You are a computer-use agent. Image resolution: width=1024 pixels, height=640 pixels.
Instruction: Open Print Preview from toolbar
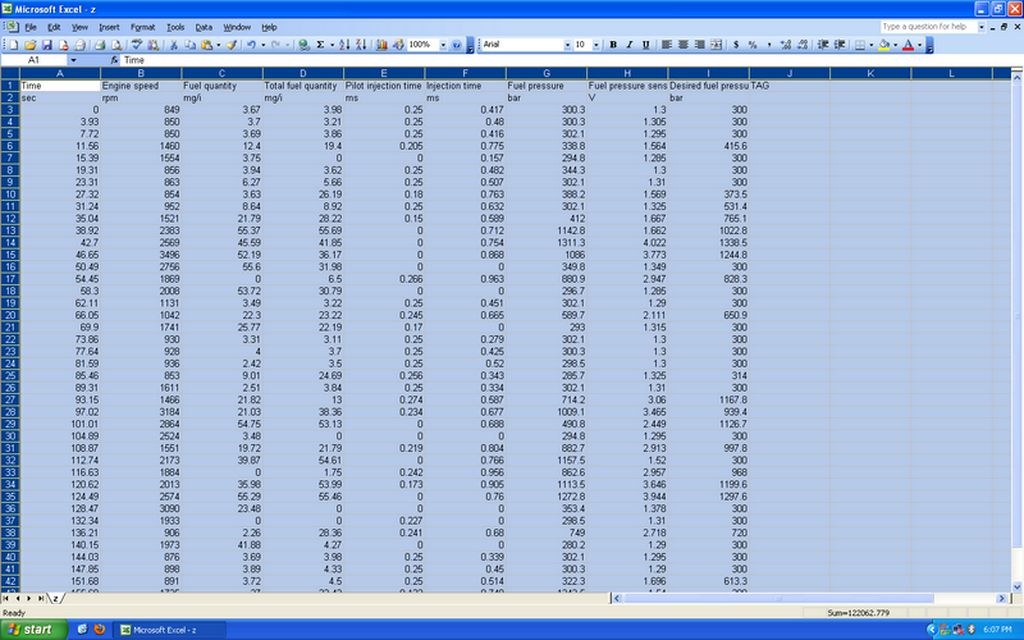116,44
